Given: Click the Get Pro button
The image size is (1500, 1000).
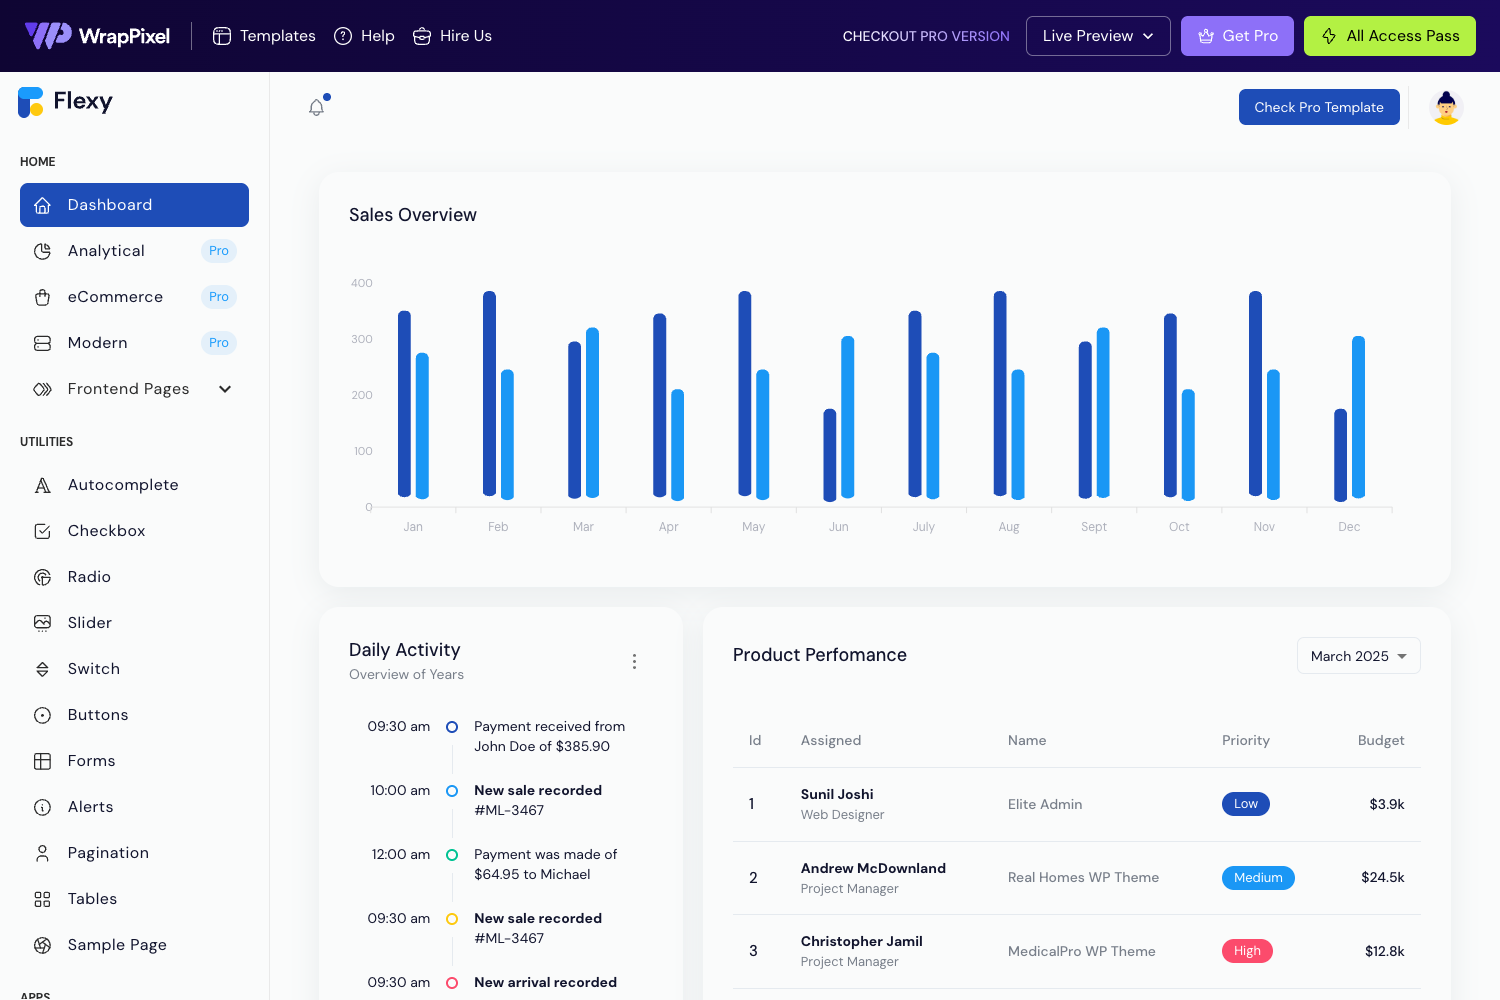Looking at the screenshot, I should (1237, 35).
